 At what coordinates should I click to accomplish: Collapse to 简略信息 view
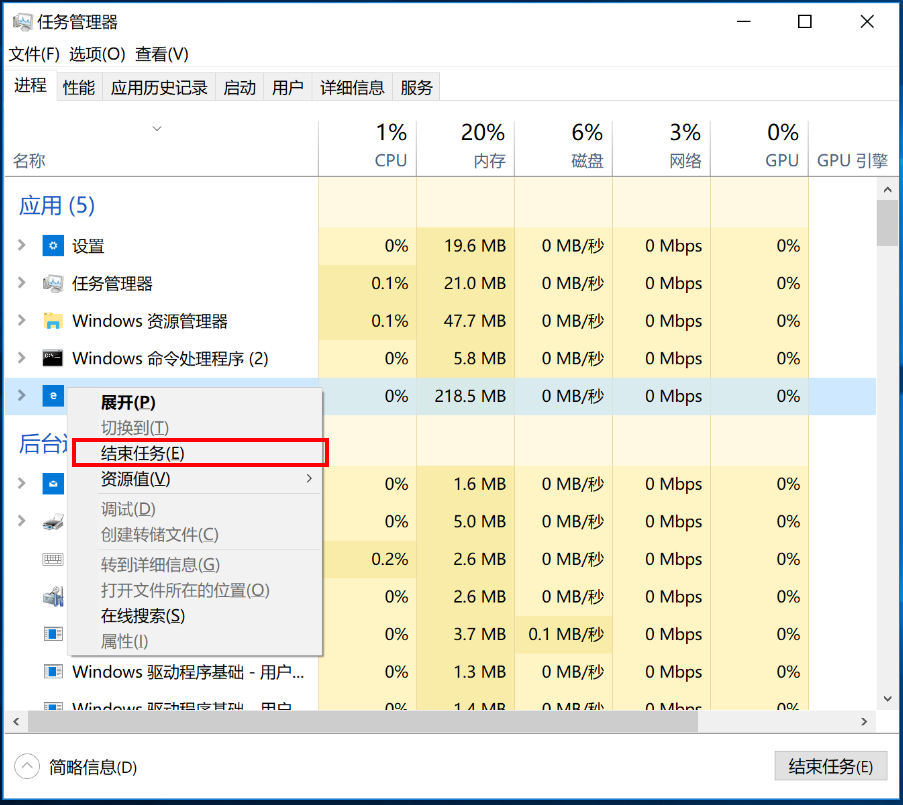point(27,767)
